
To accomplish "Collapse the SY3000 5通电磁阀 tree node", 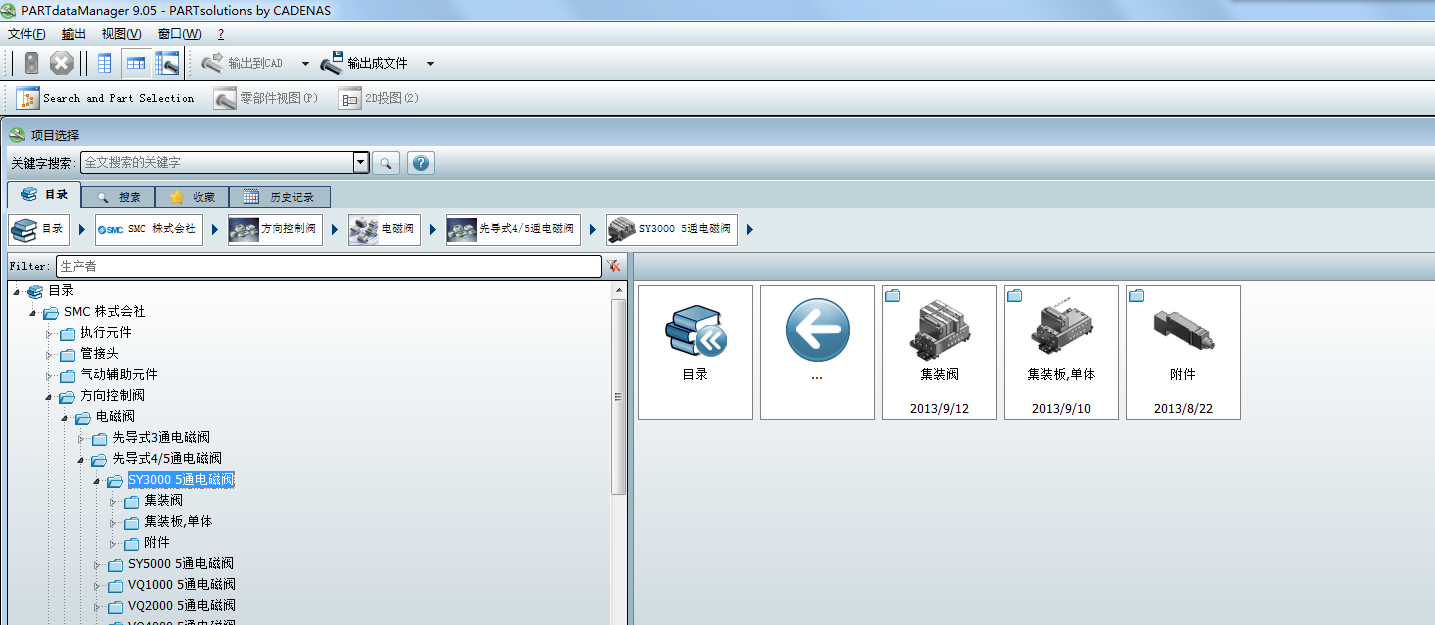I will (97, 481).
